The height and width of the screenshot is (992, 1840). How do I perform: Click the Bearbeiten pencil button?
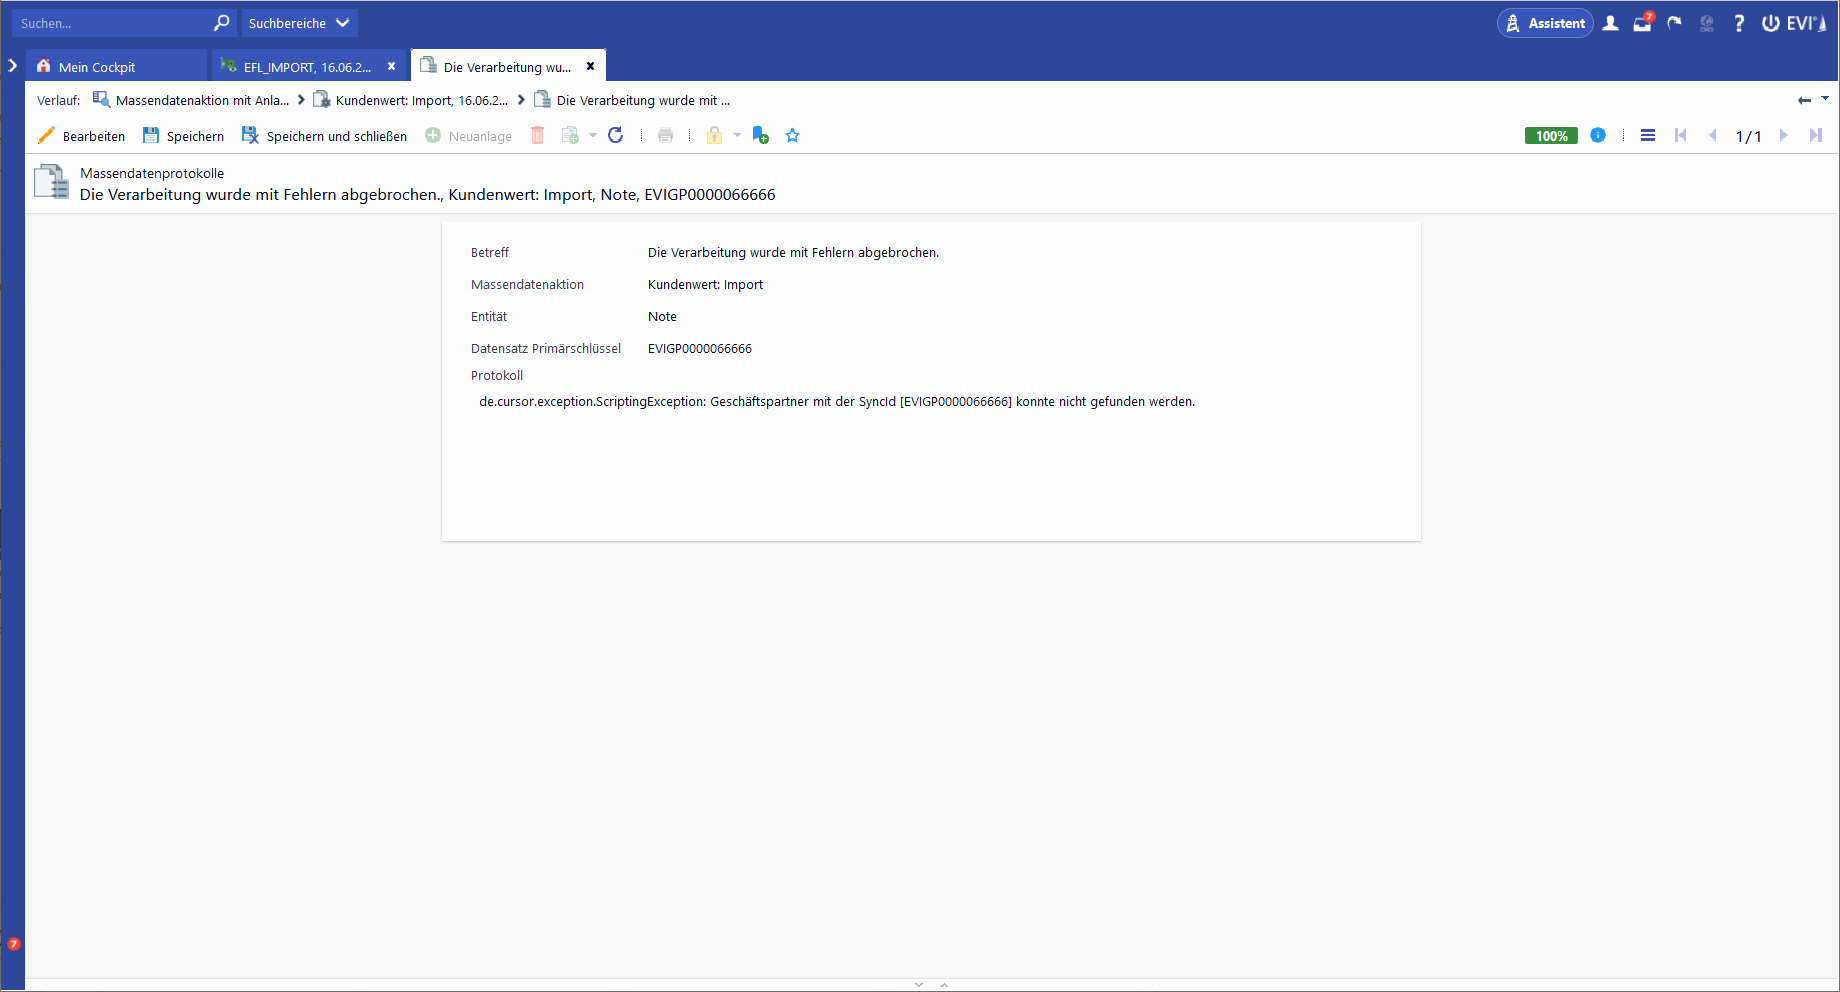pyautogui.click(x=81, y=136)
